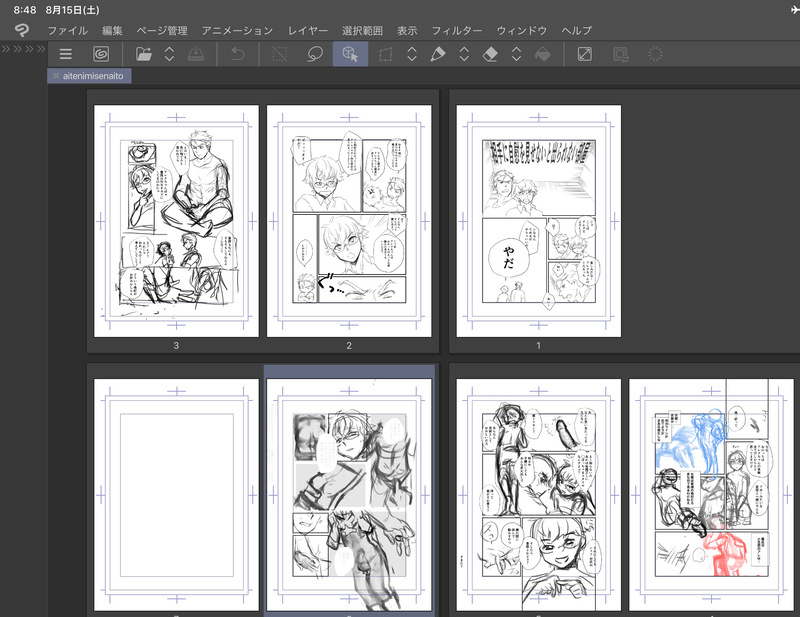Click the 8:48 clock in status bar
800x617 pixels.
24,10
